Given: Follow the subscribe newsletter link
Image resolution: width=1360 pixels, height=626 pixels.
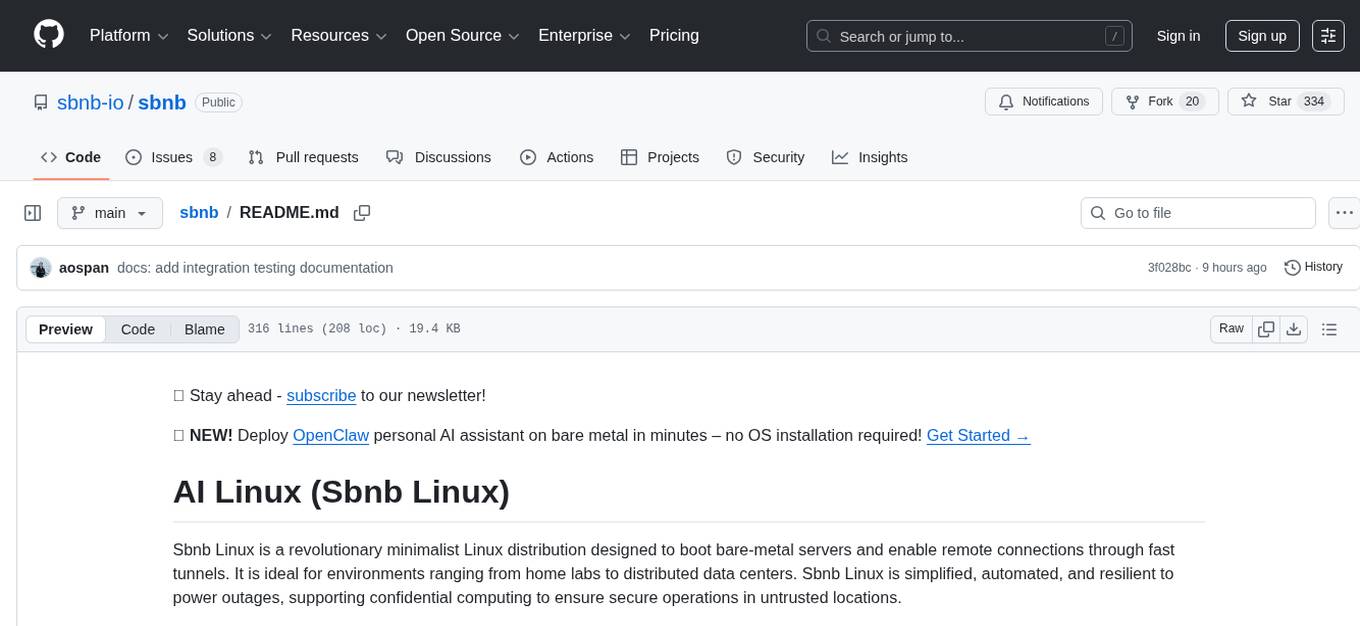Looking at the screenshot, I should click(x=321, y=395).
